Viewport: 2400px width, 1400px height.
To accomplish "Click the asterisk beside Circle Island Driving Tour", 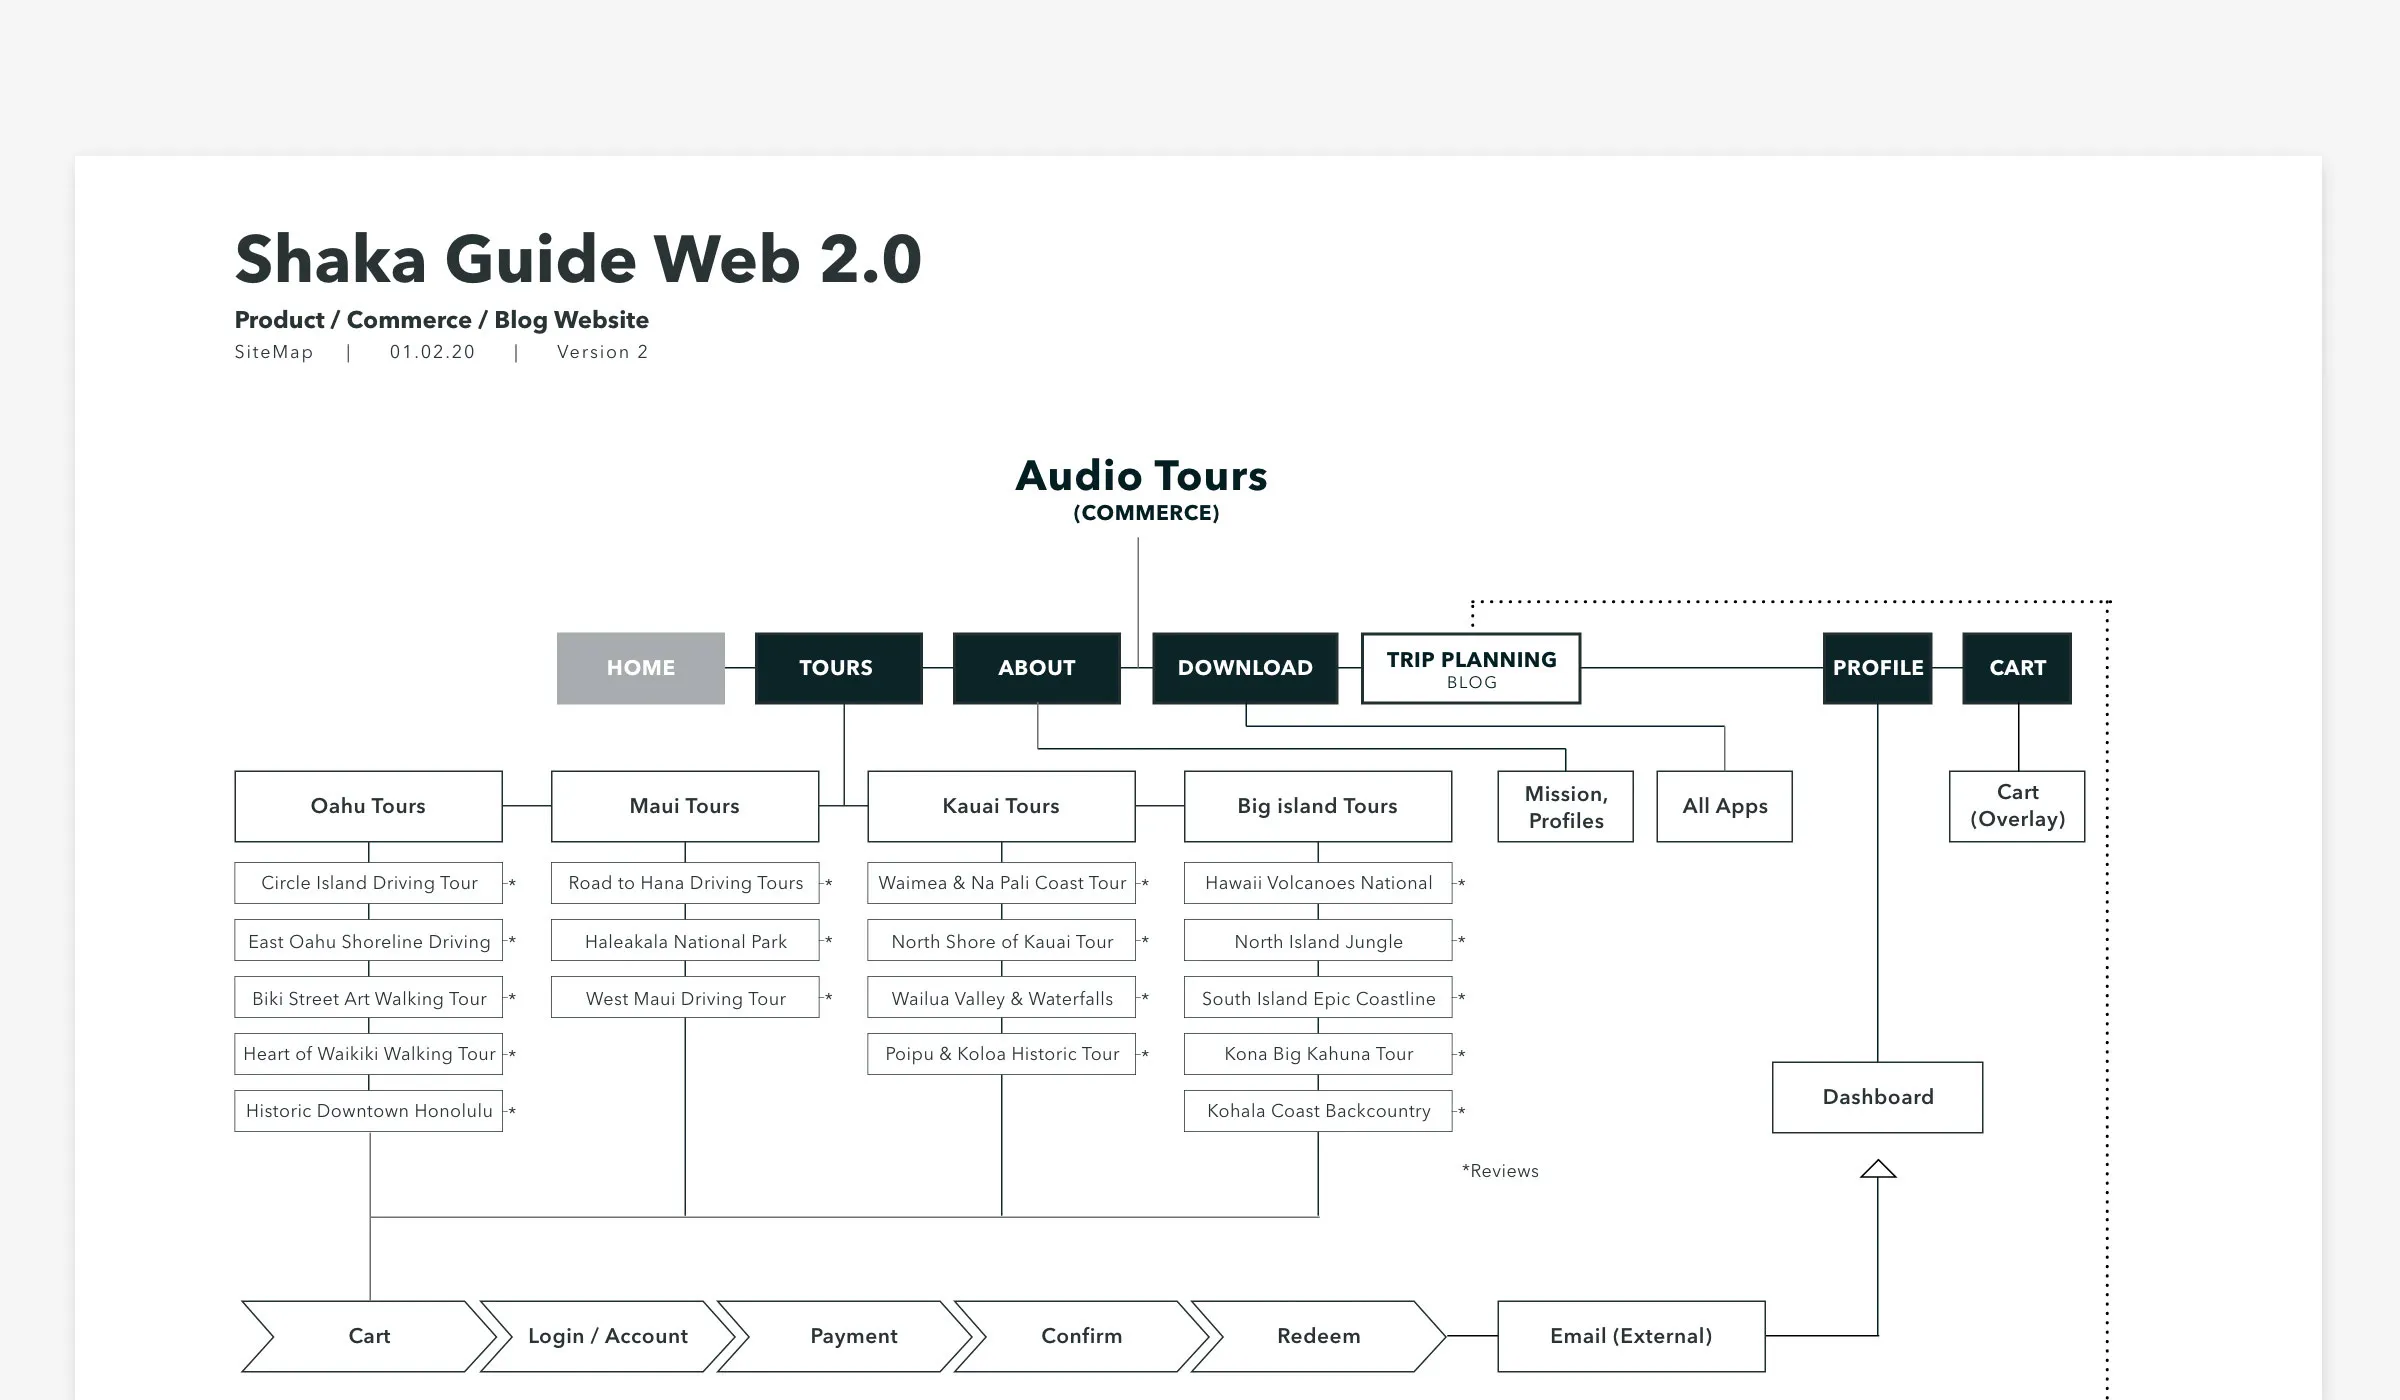I will 512,884.
